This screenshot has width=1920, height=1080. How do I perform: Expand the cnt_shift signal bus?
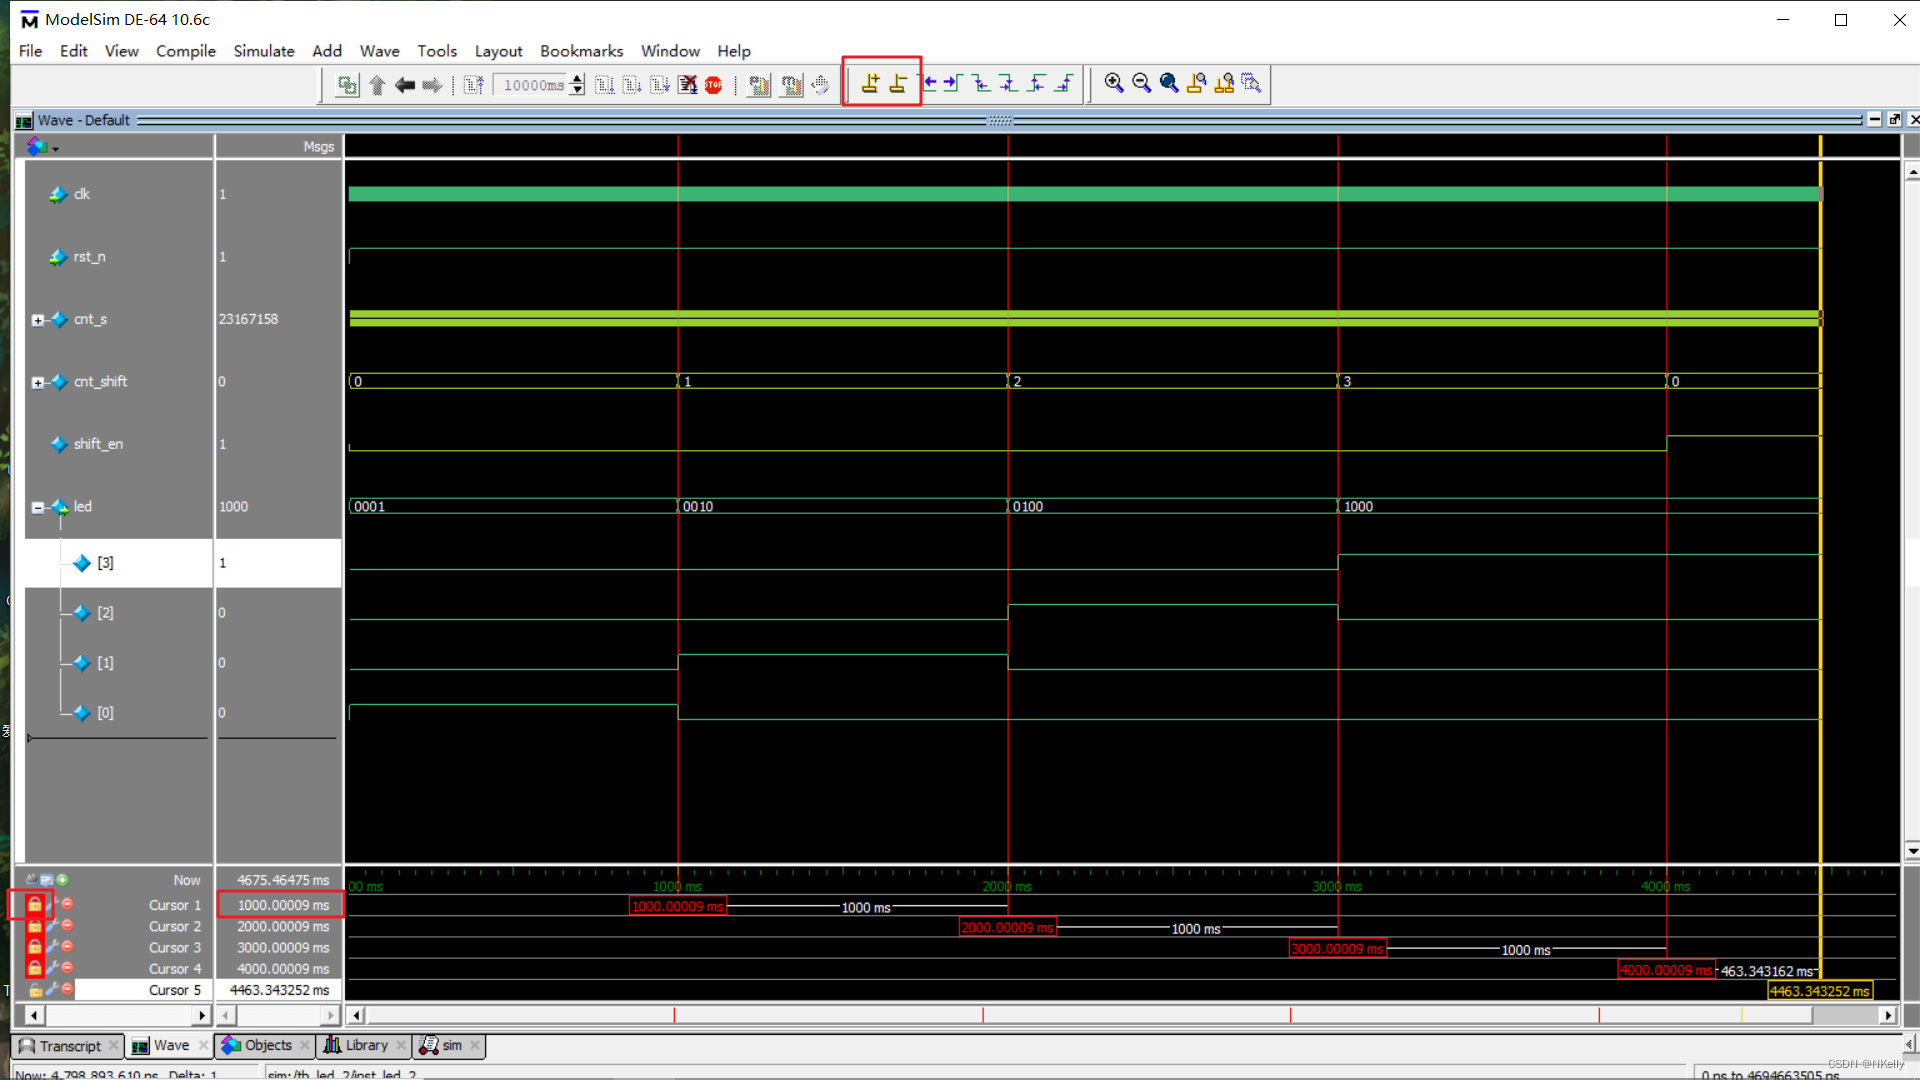pyautogui.click(x=38, y=382)
